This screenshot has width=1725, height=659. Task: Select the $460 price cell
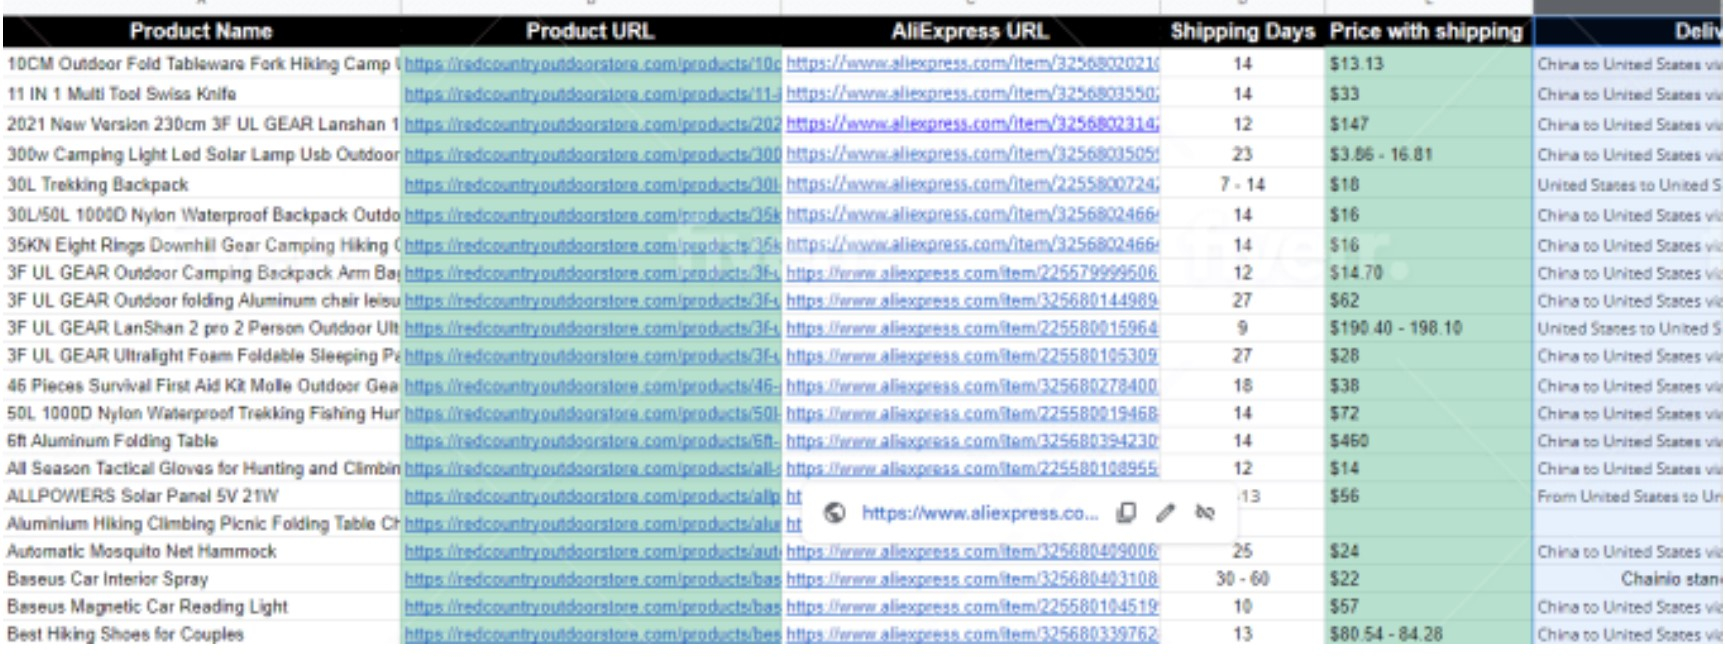(1426, 441)
